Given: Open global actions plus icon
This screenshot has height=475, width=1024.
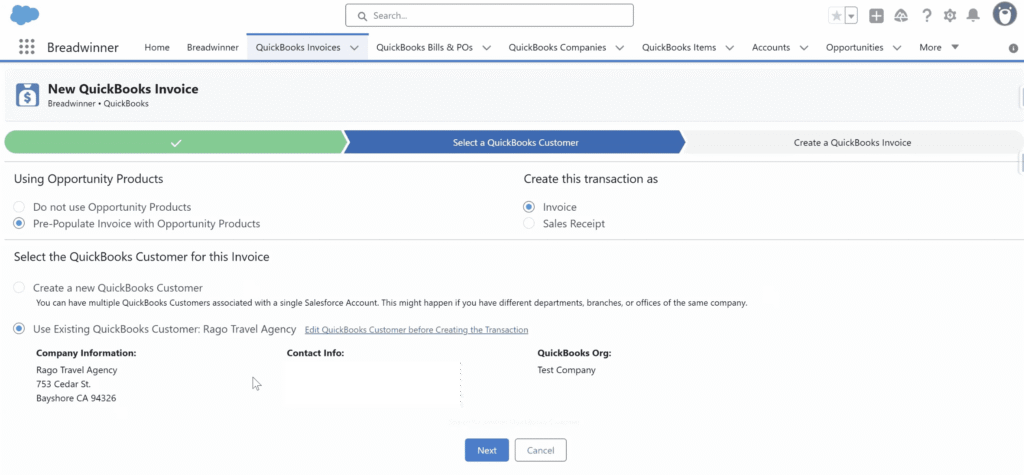Looking at the screenshot, I should click(x=876, y=15).
